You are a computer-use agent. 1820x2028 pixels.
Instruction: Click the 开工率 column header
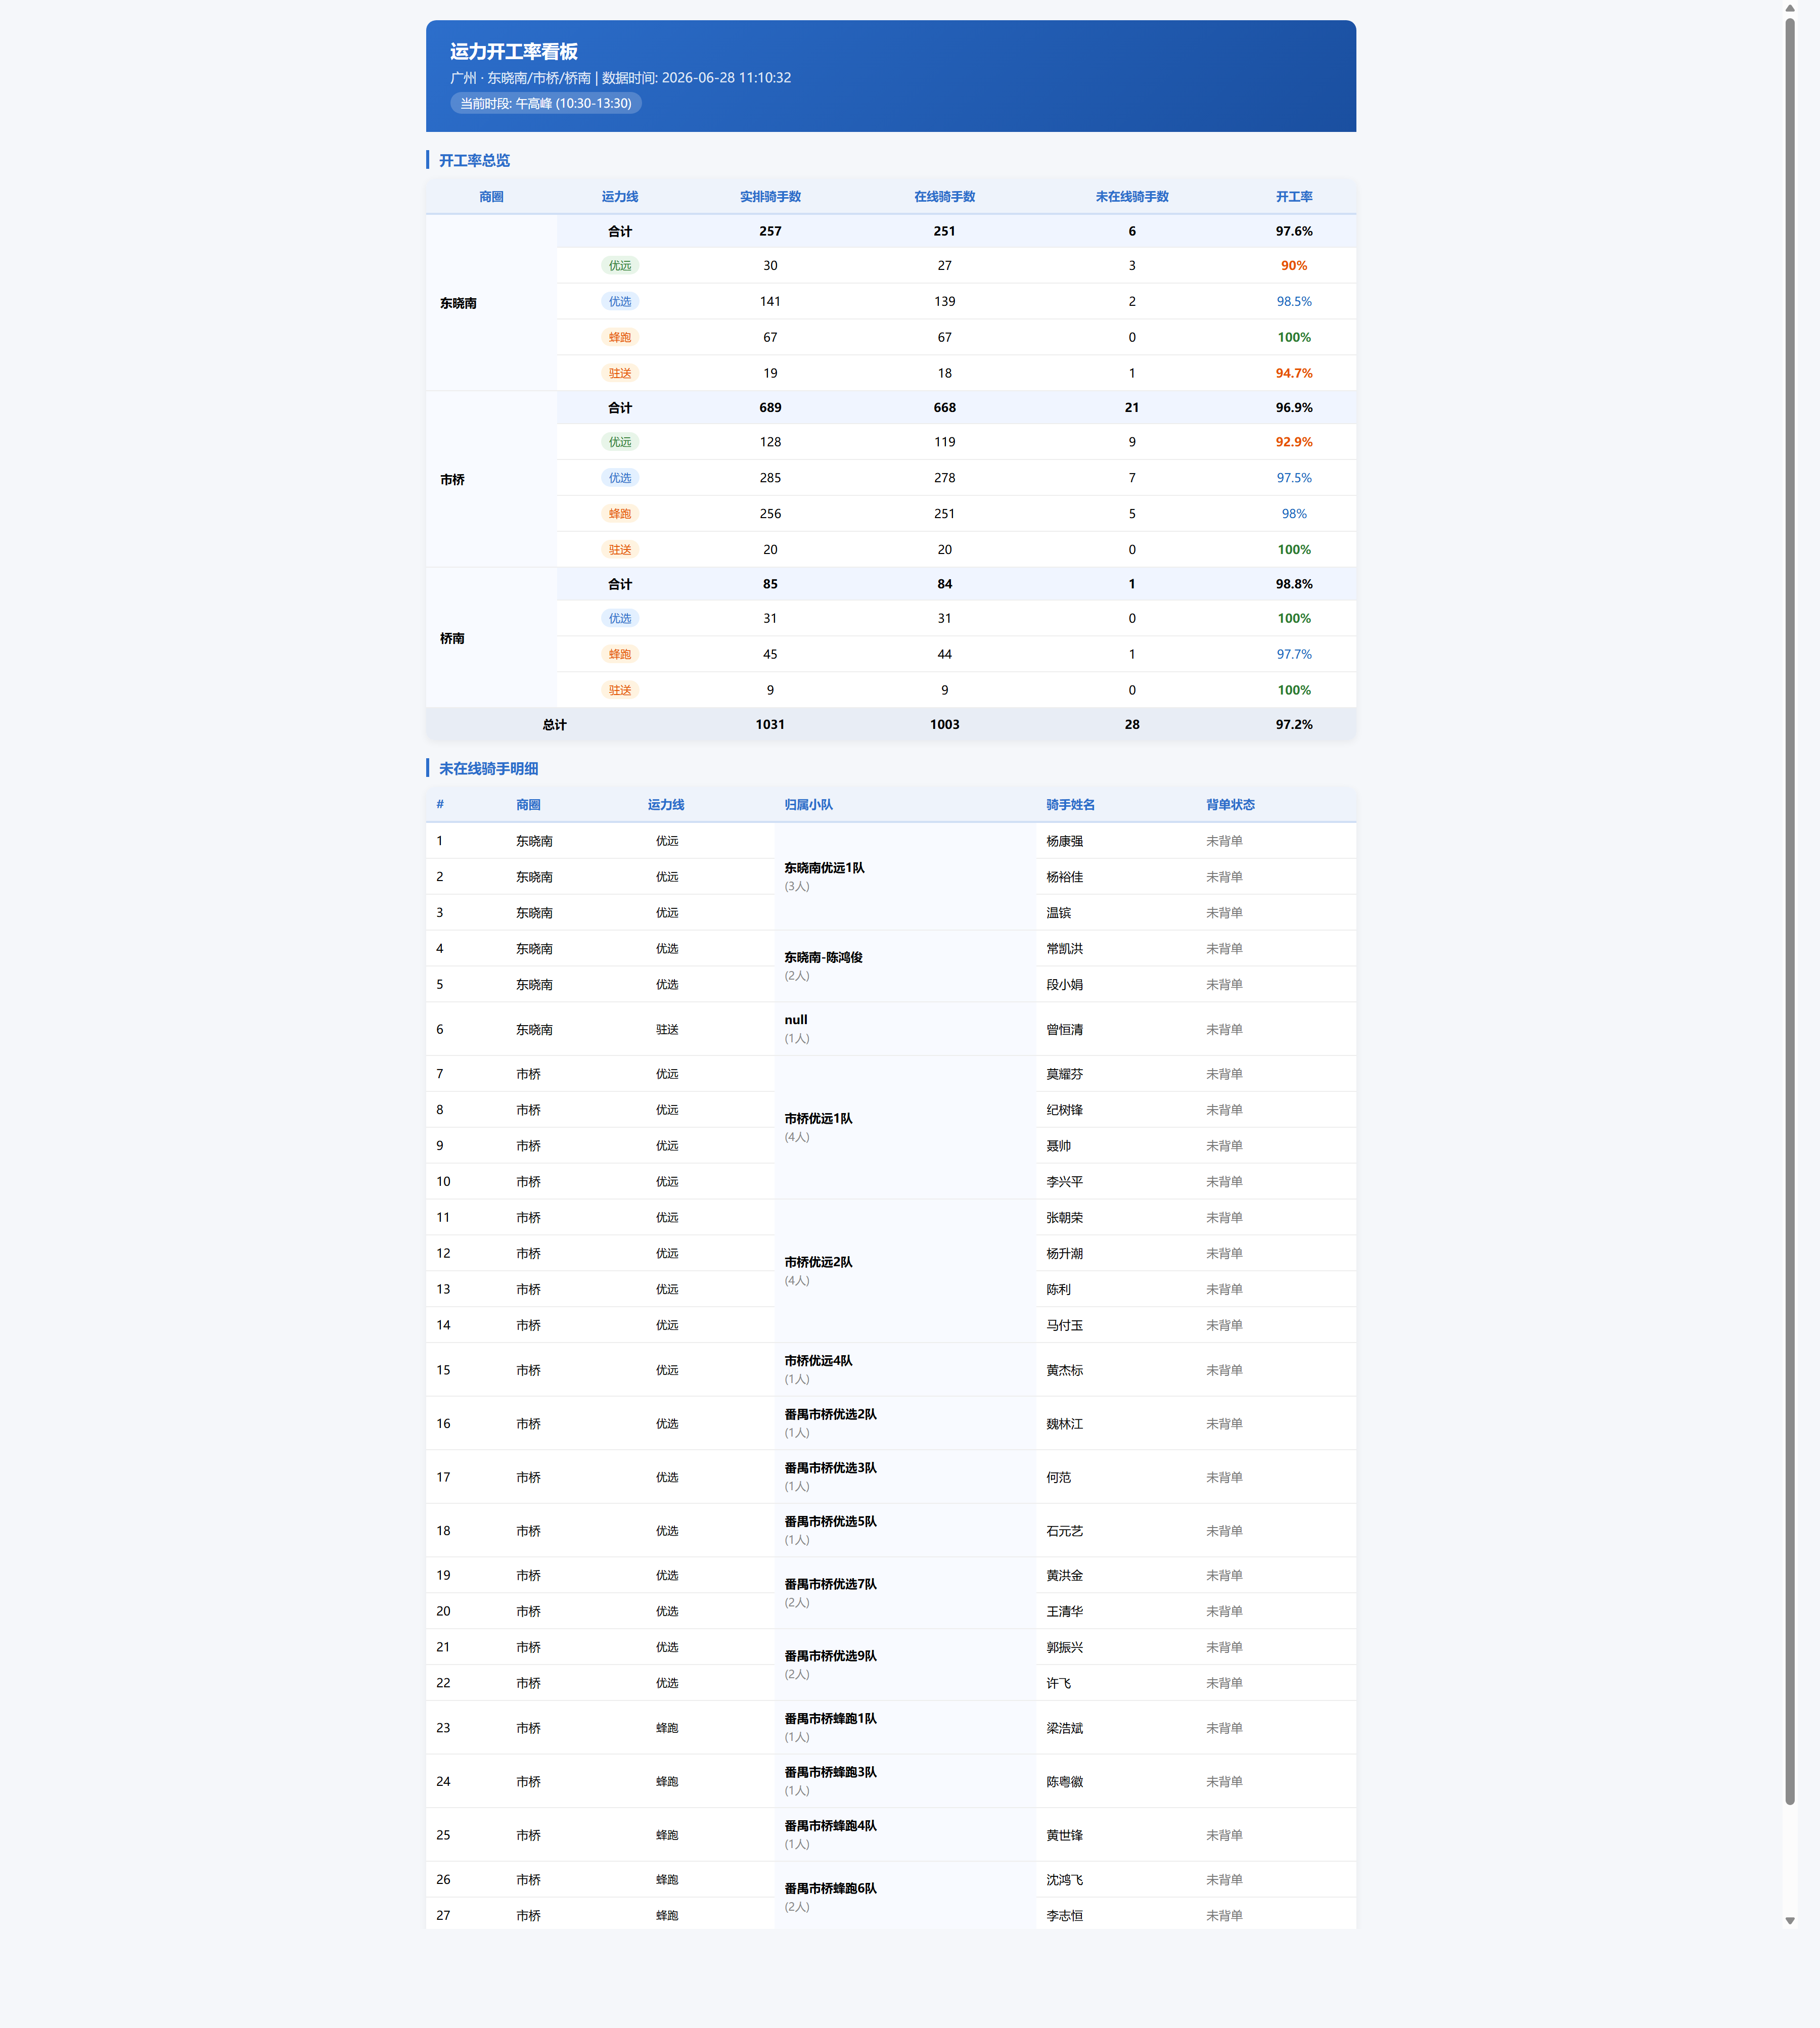pos(1294,197)
